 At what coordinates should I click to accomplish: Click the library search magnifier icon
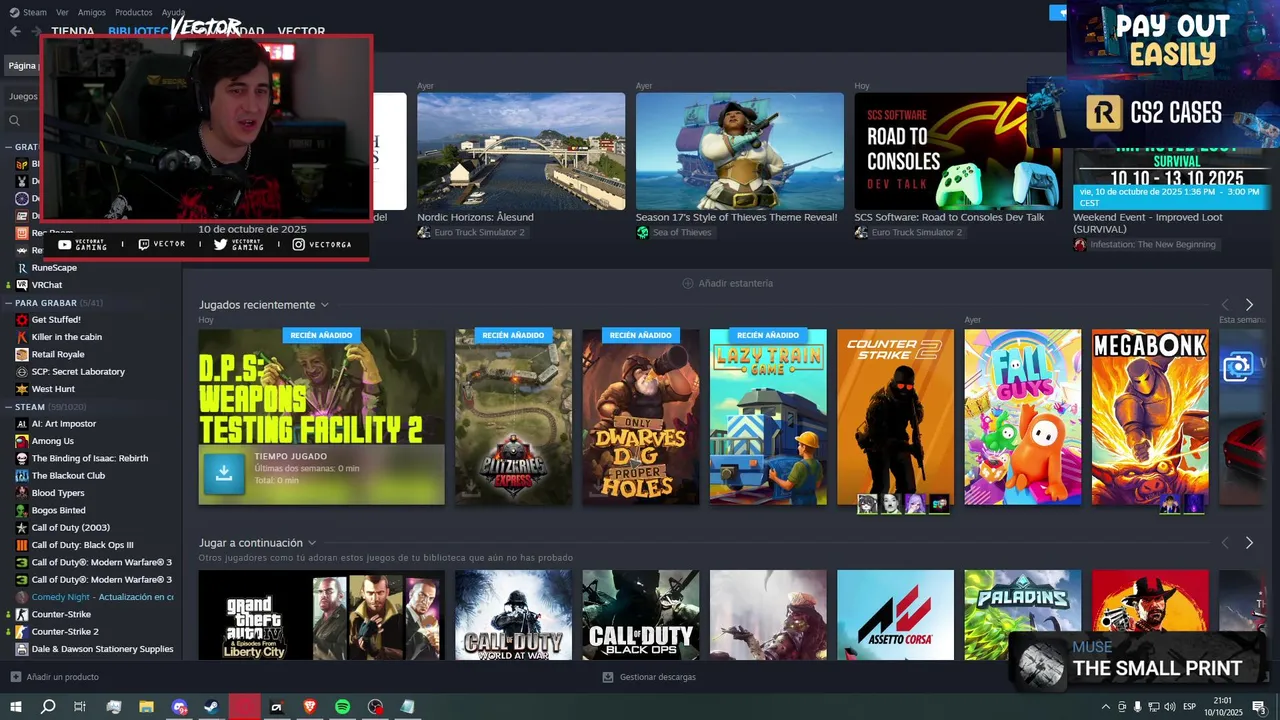[x=15, y=121]
